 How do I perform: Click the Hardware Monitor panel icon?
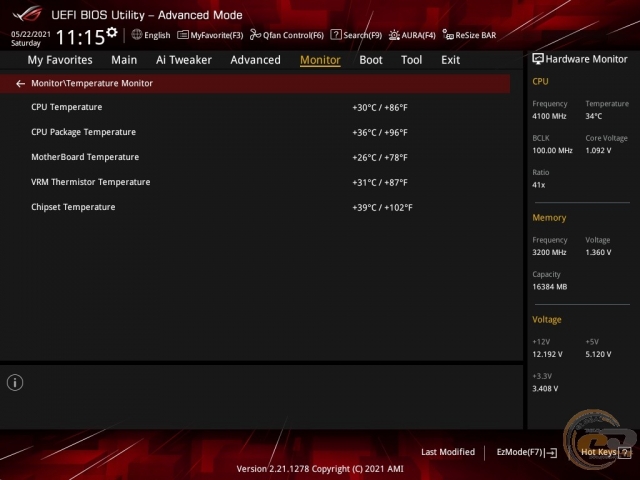[538, 59]
